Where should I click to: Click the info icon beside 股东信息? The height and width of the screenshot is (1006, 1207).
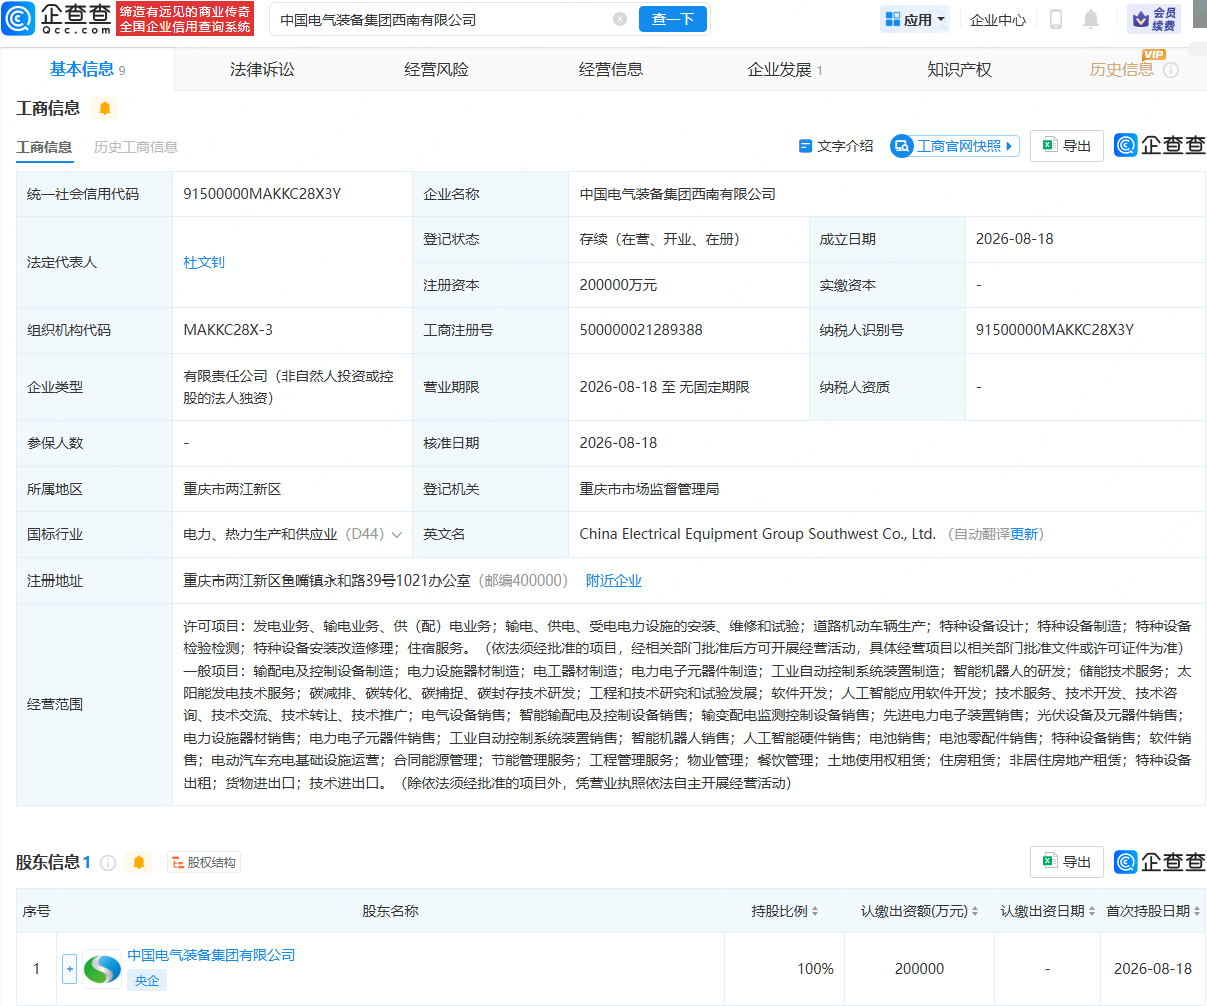point(108,862)
